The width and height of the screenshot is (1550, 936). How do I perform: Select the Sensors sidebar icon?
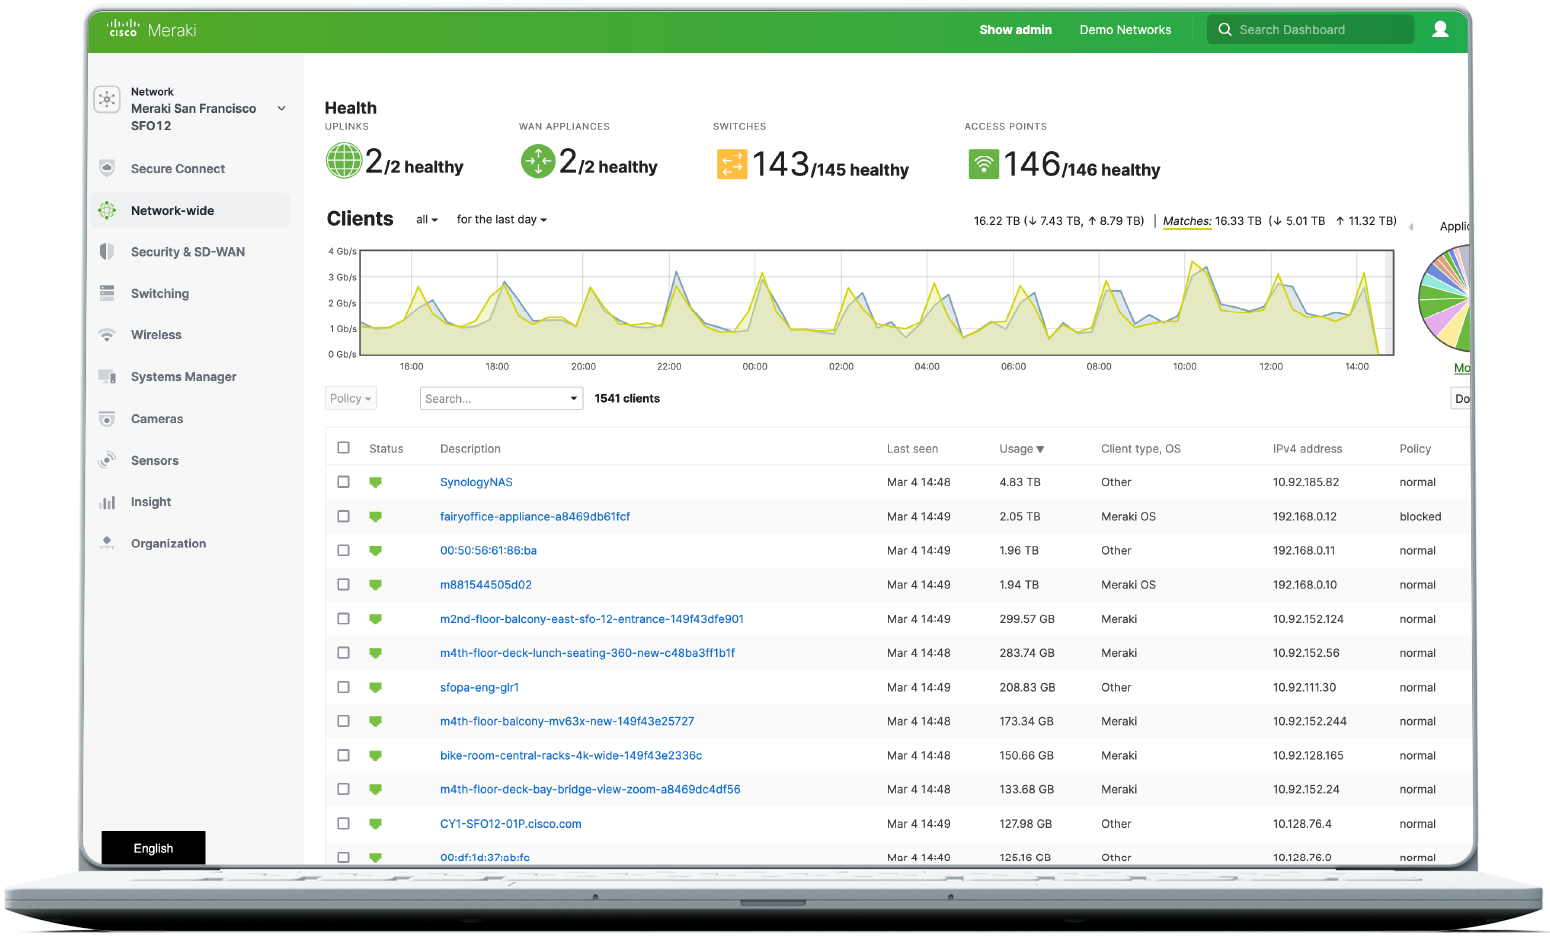(107, 460)
